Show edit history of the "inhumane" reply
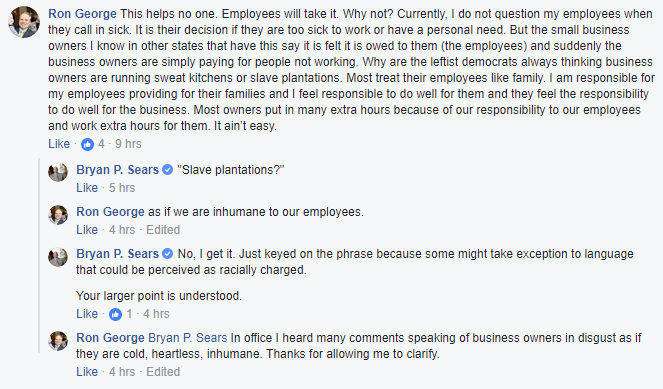 coord(163,230)
